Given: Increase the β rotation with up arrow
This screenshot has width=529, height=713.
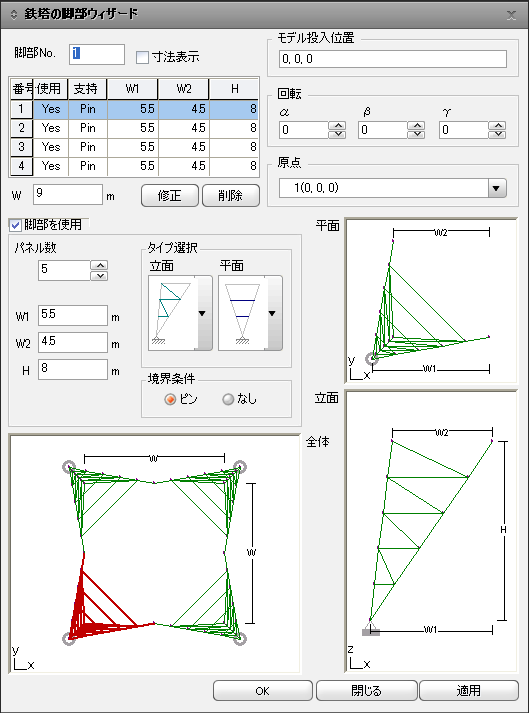Looking at the screenshot, I should (416, 126).
